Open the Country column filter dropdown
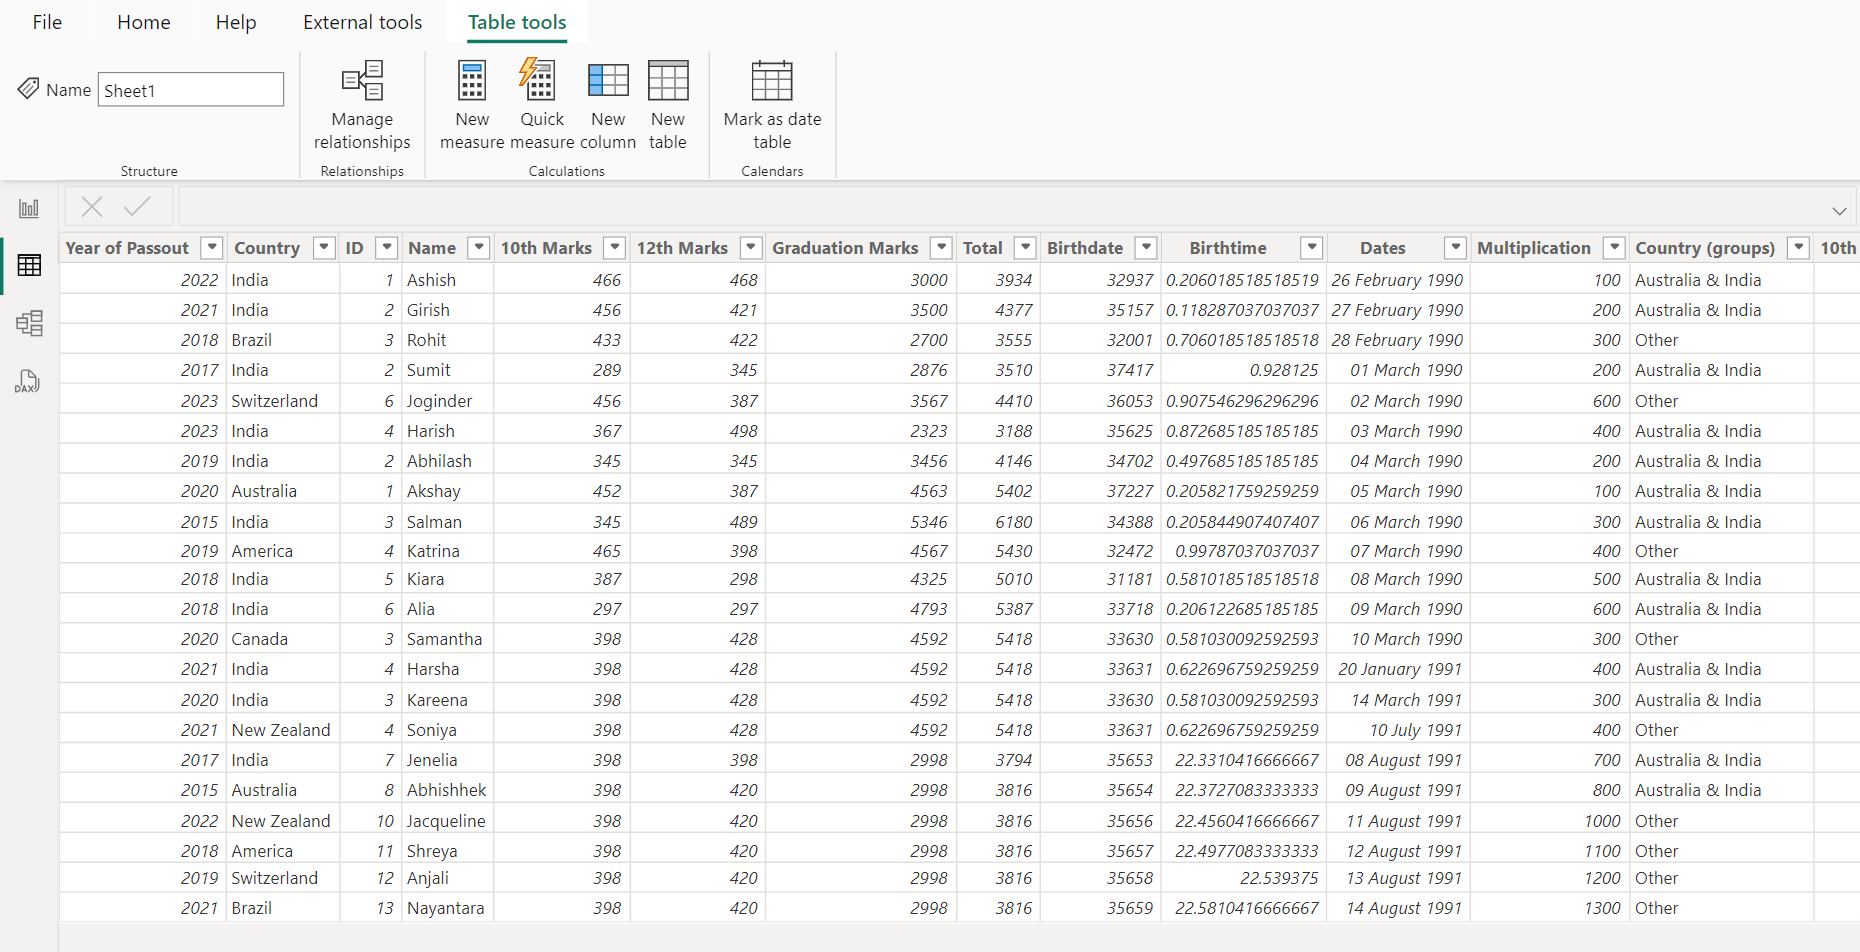The height and width of the screenshot is (952, 1860). 323,247
